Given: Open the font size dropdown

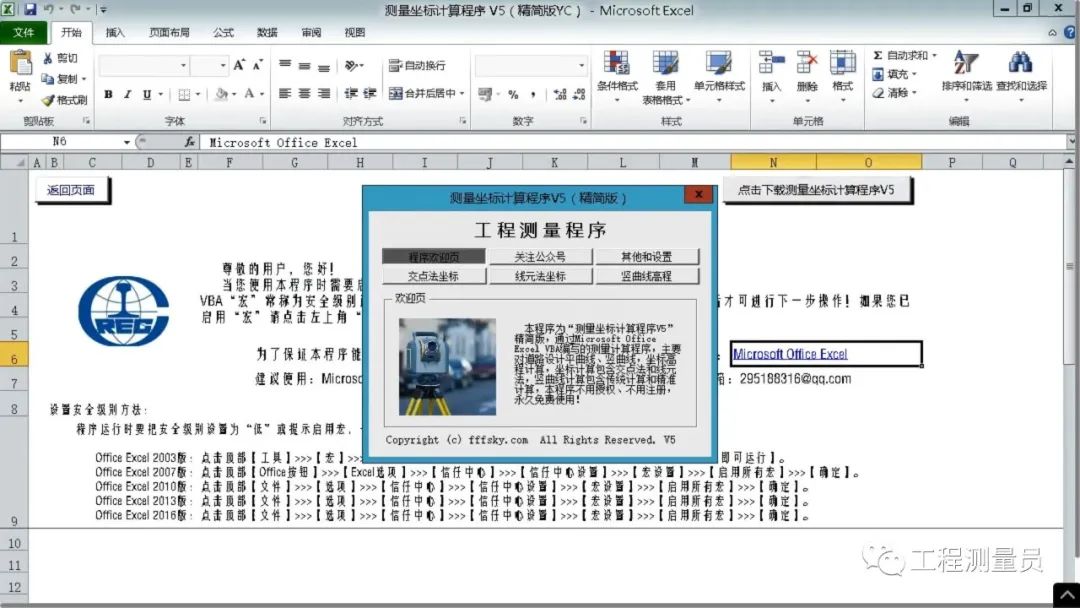Looking at the screenshot, I should 223,65.
